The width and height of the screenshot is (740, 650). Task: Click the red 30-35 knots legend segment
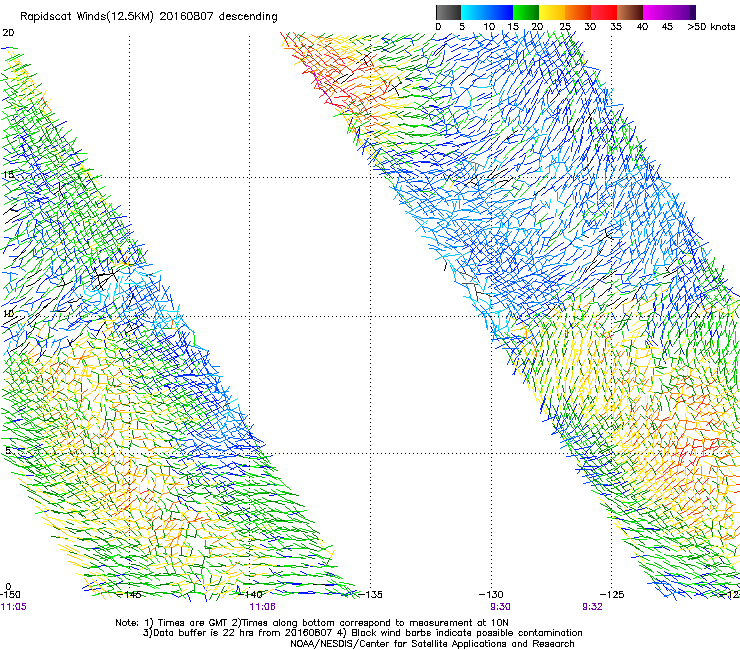(x=604, y=12)
